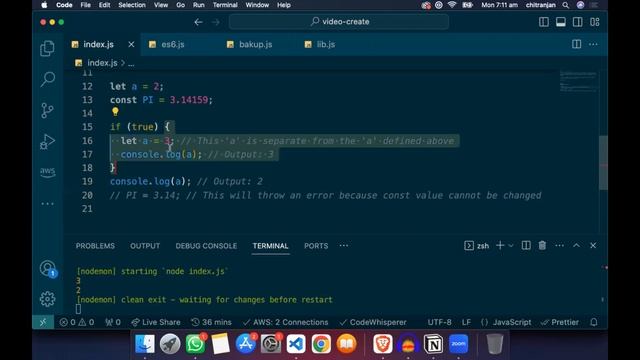The height and width of the screenshot is (360, 640).
Task: Open terminal panel More Actions ellipsis
Action: pyautogui.click(x=560, y=245)
